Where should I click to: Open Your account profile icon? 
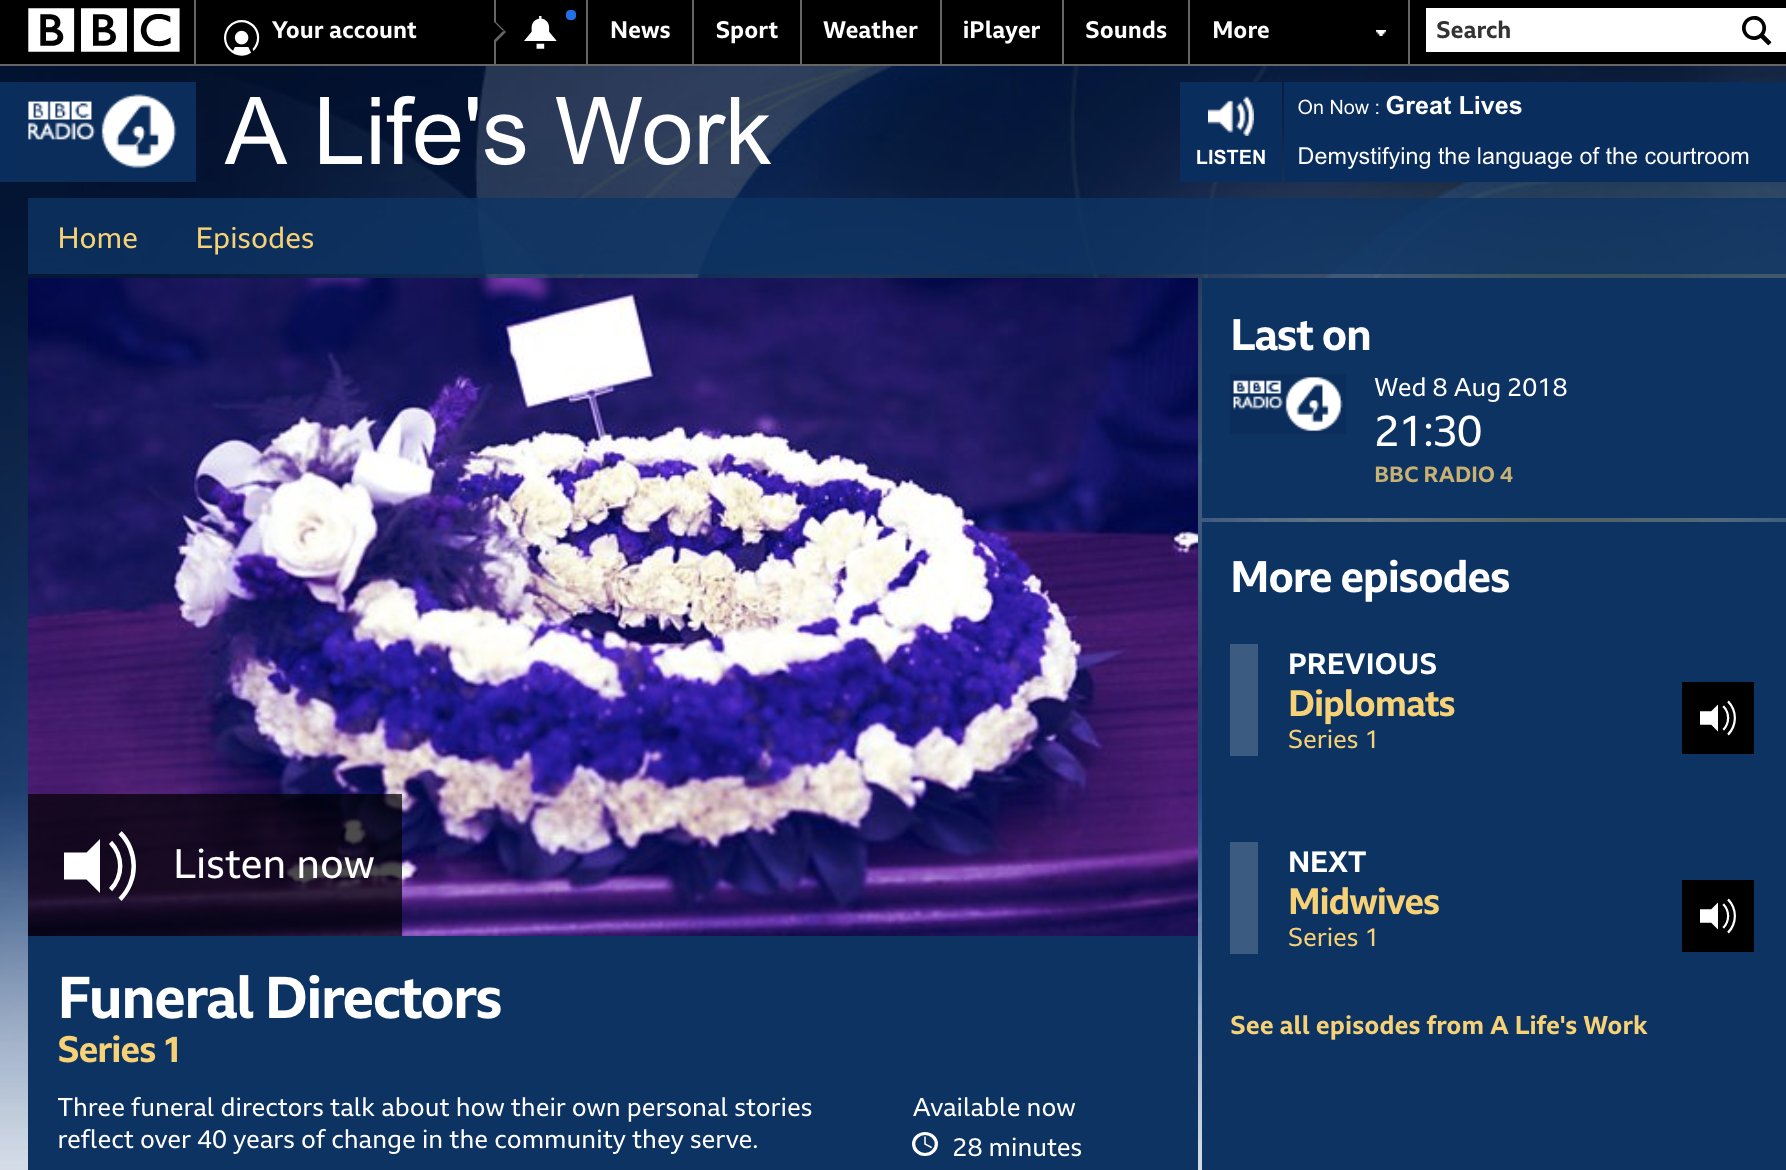tap(241, 37)
